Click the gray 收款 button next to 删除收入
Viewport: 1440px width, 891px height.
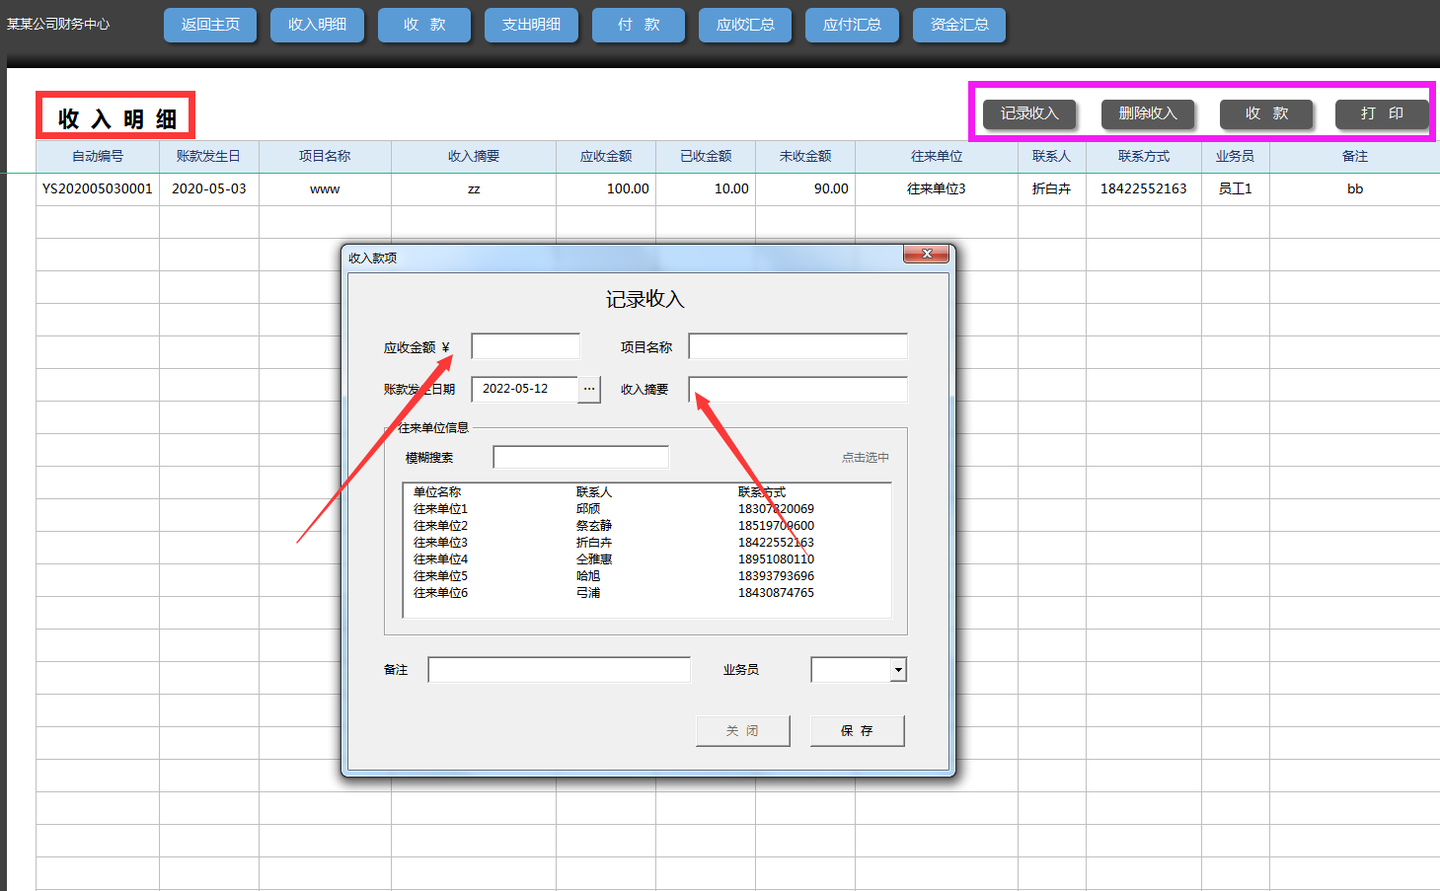pyautogui.click(x=1266, y=114)
